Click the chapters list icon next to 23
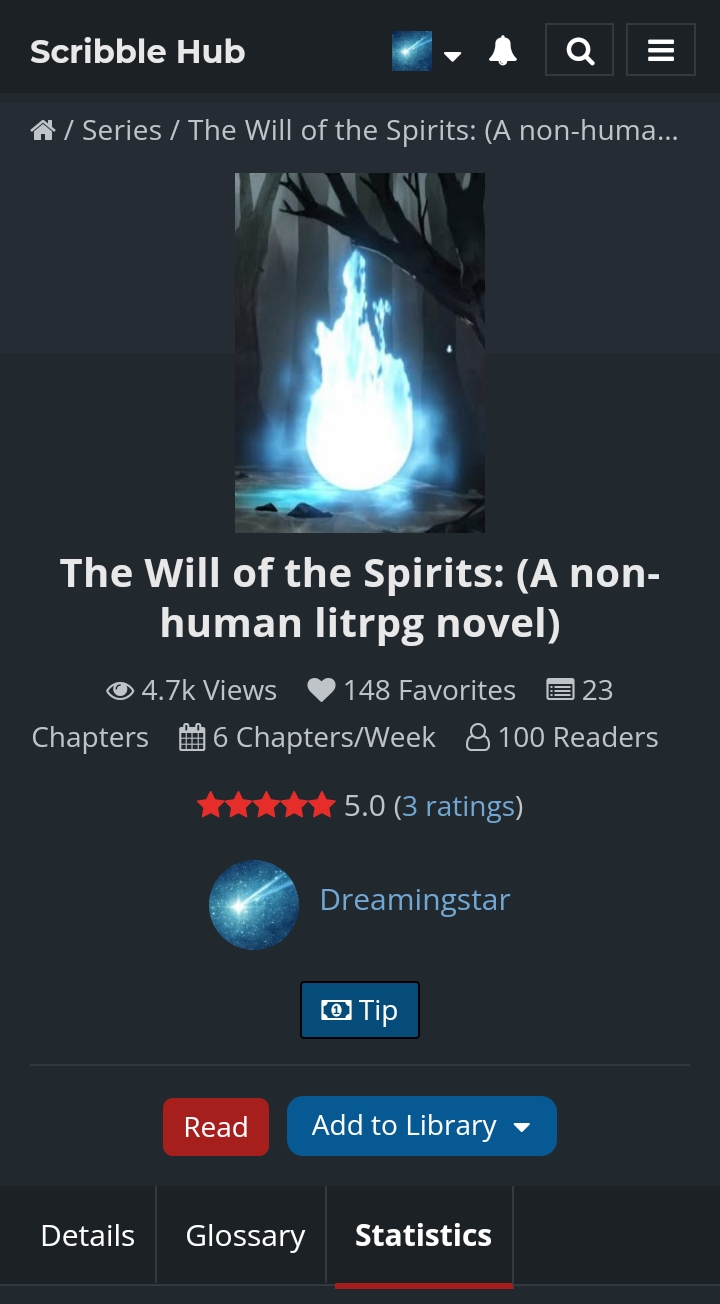The height and width of the screenshot is (1304, 720). [560, 690]
